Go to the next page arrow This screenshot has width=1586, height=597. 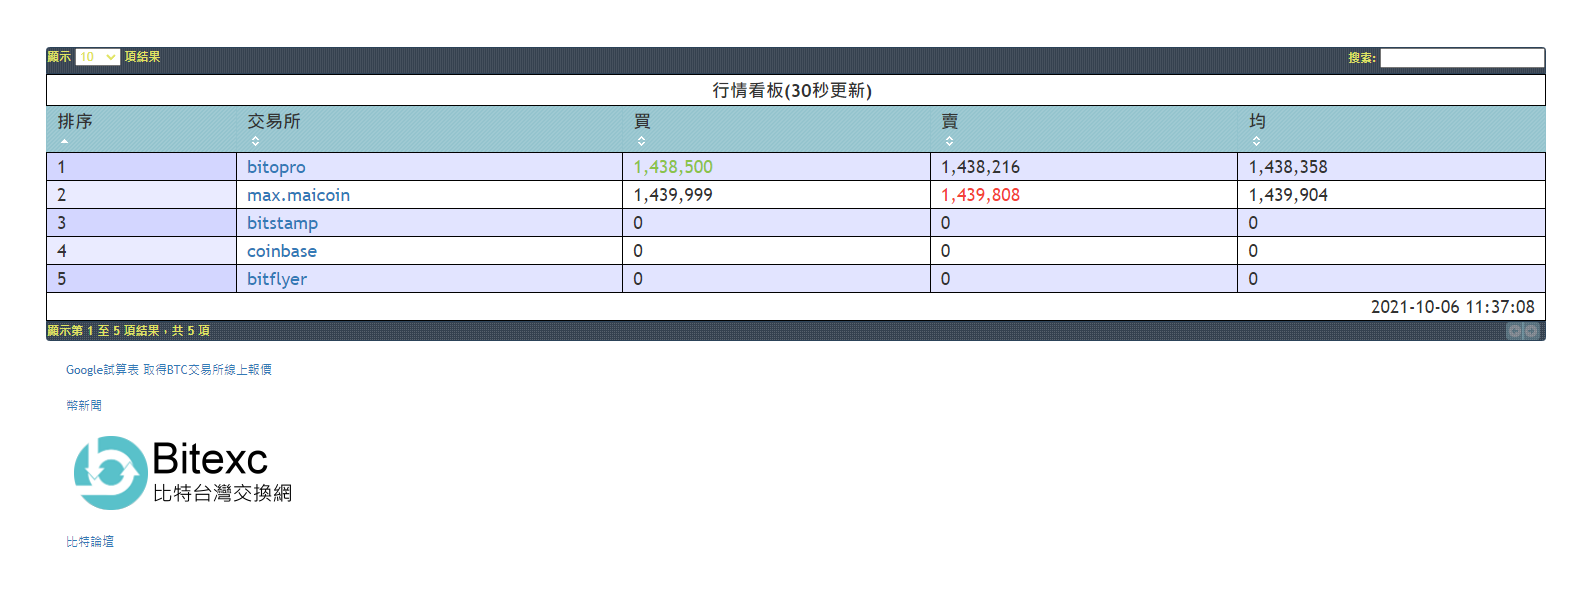click(x=1531, y=331)
